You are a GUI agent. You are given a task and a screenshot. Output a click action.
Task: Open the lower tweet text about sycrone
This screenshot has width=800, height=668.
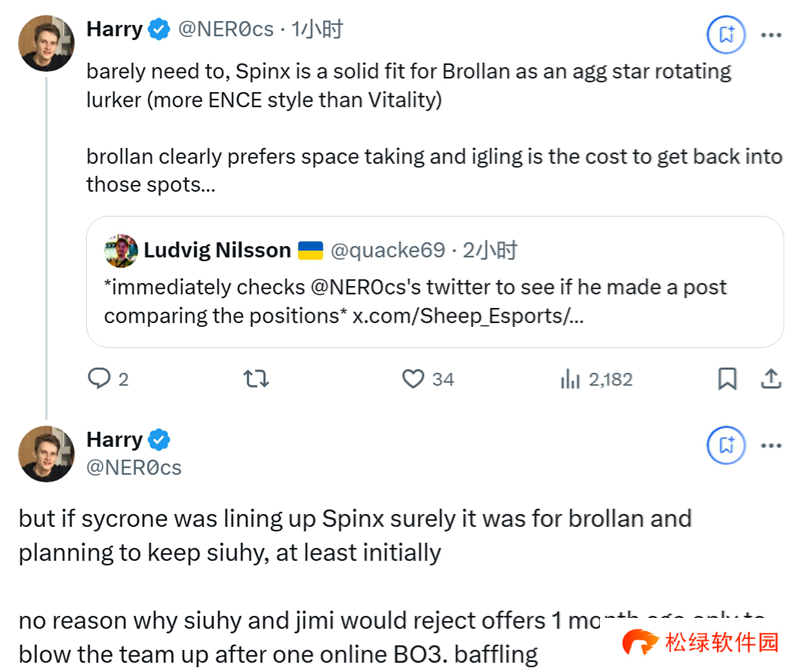point(355,535)
